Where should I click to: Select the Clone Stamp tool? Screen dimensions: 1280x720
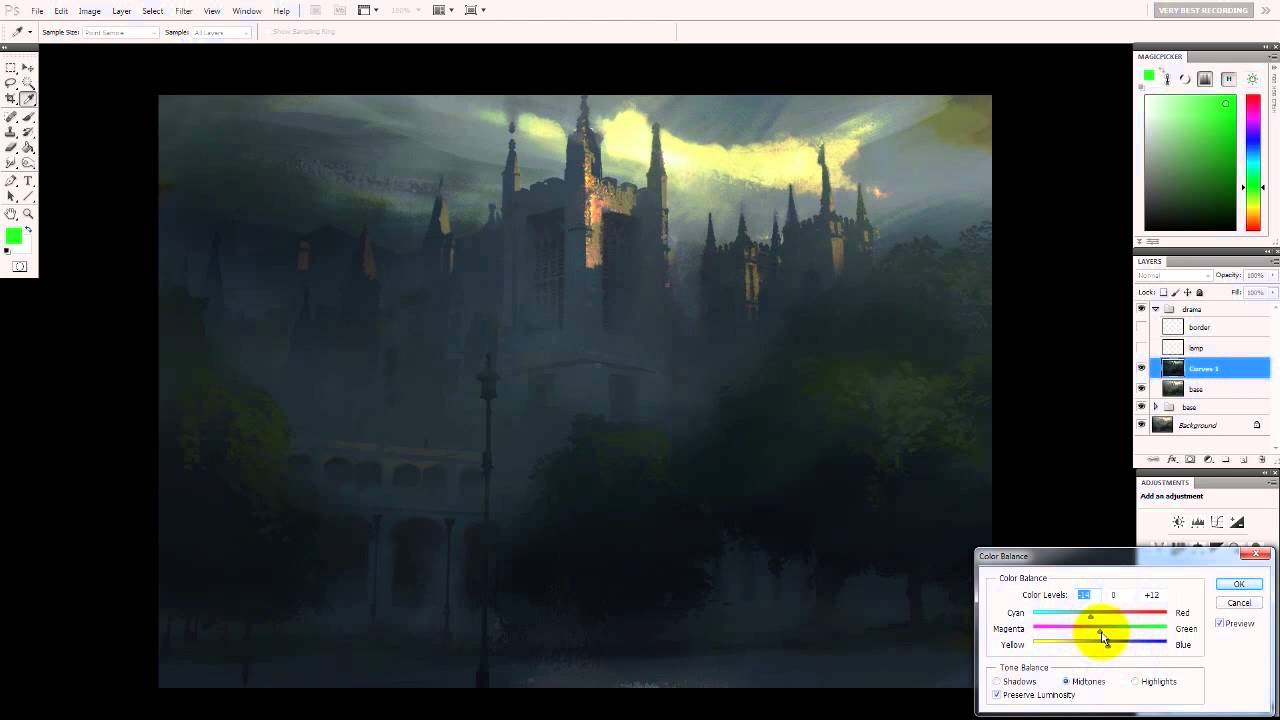pyautogui.click(x=10, y=131)
